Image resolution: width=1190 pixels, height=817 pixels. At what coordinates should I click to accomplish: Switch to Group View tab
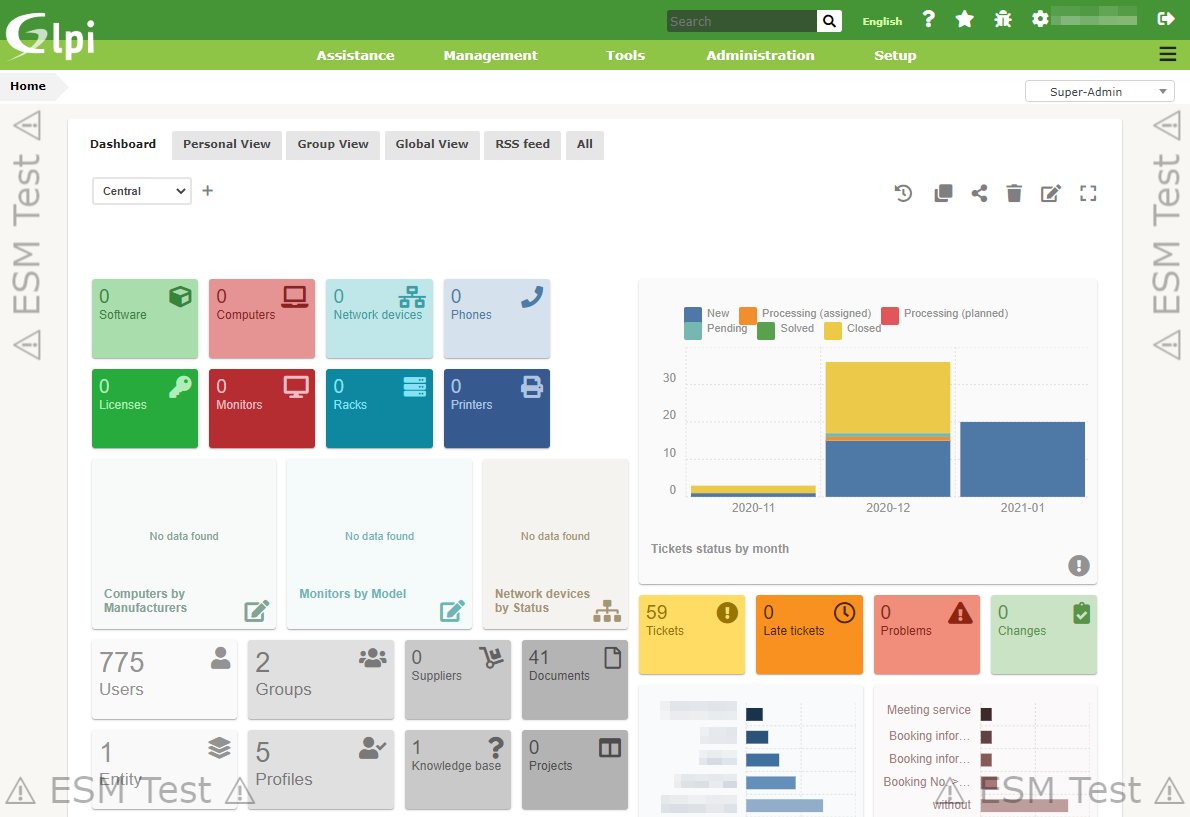coord(332,144)
